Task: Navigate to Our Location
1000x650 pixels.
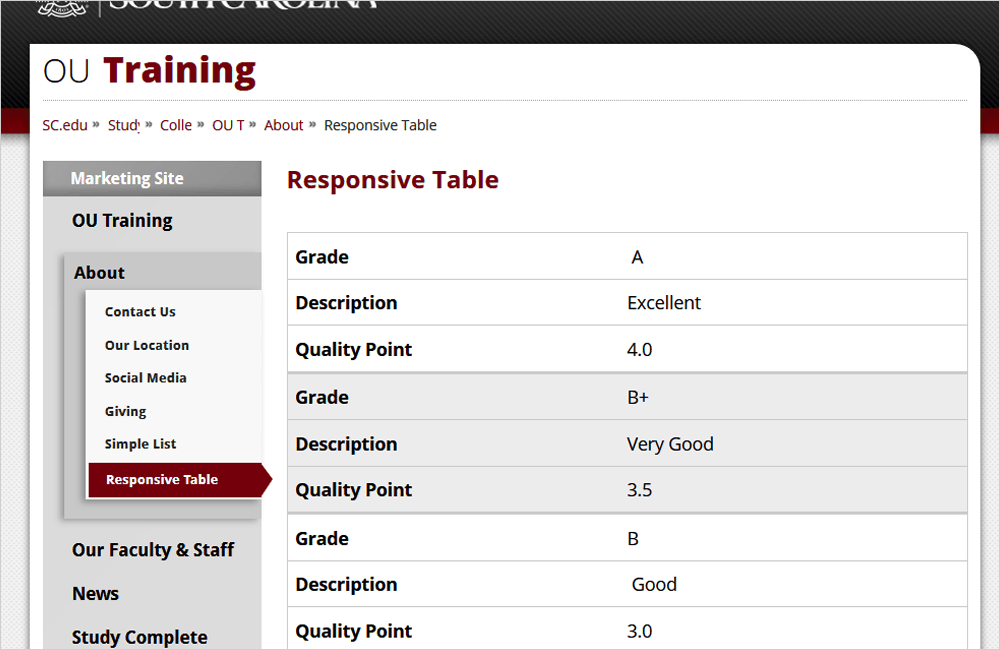Action: click(x=146, y=345)
